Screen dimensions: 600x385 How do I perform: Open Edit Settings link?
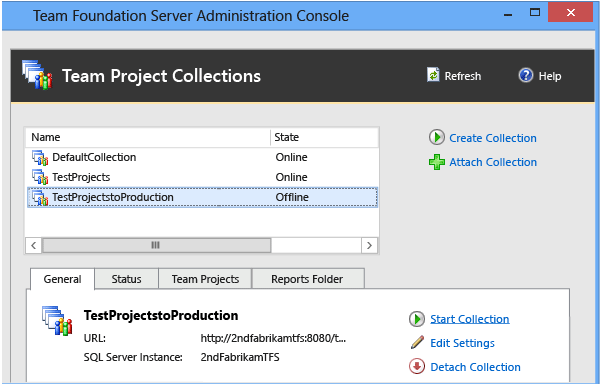coord(463,343)
